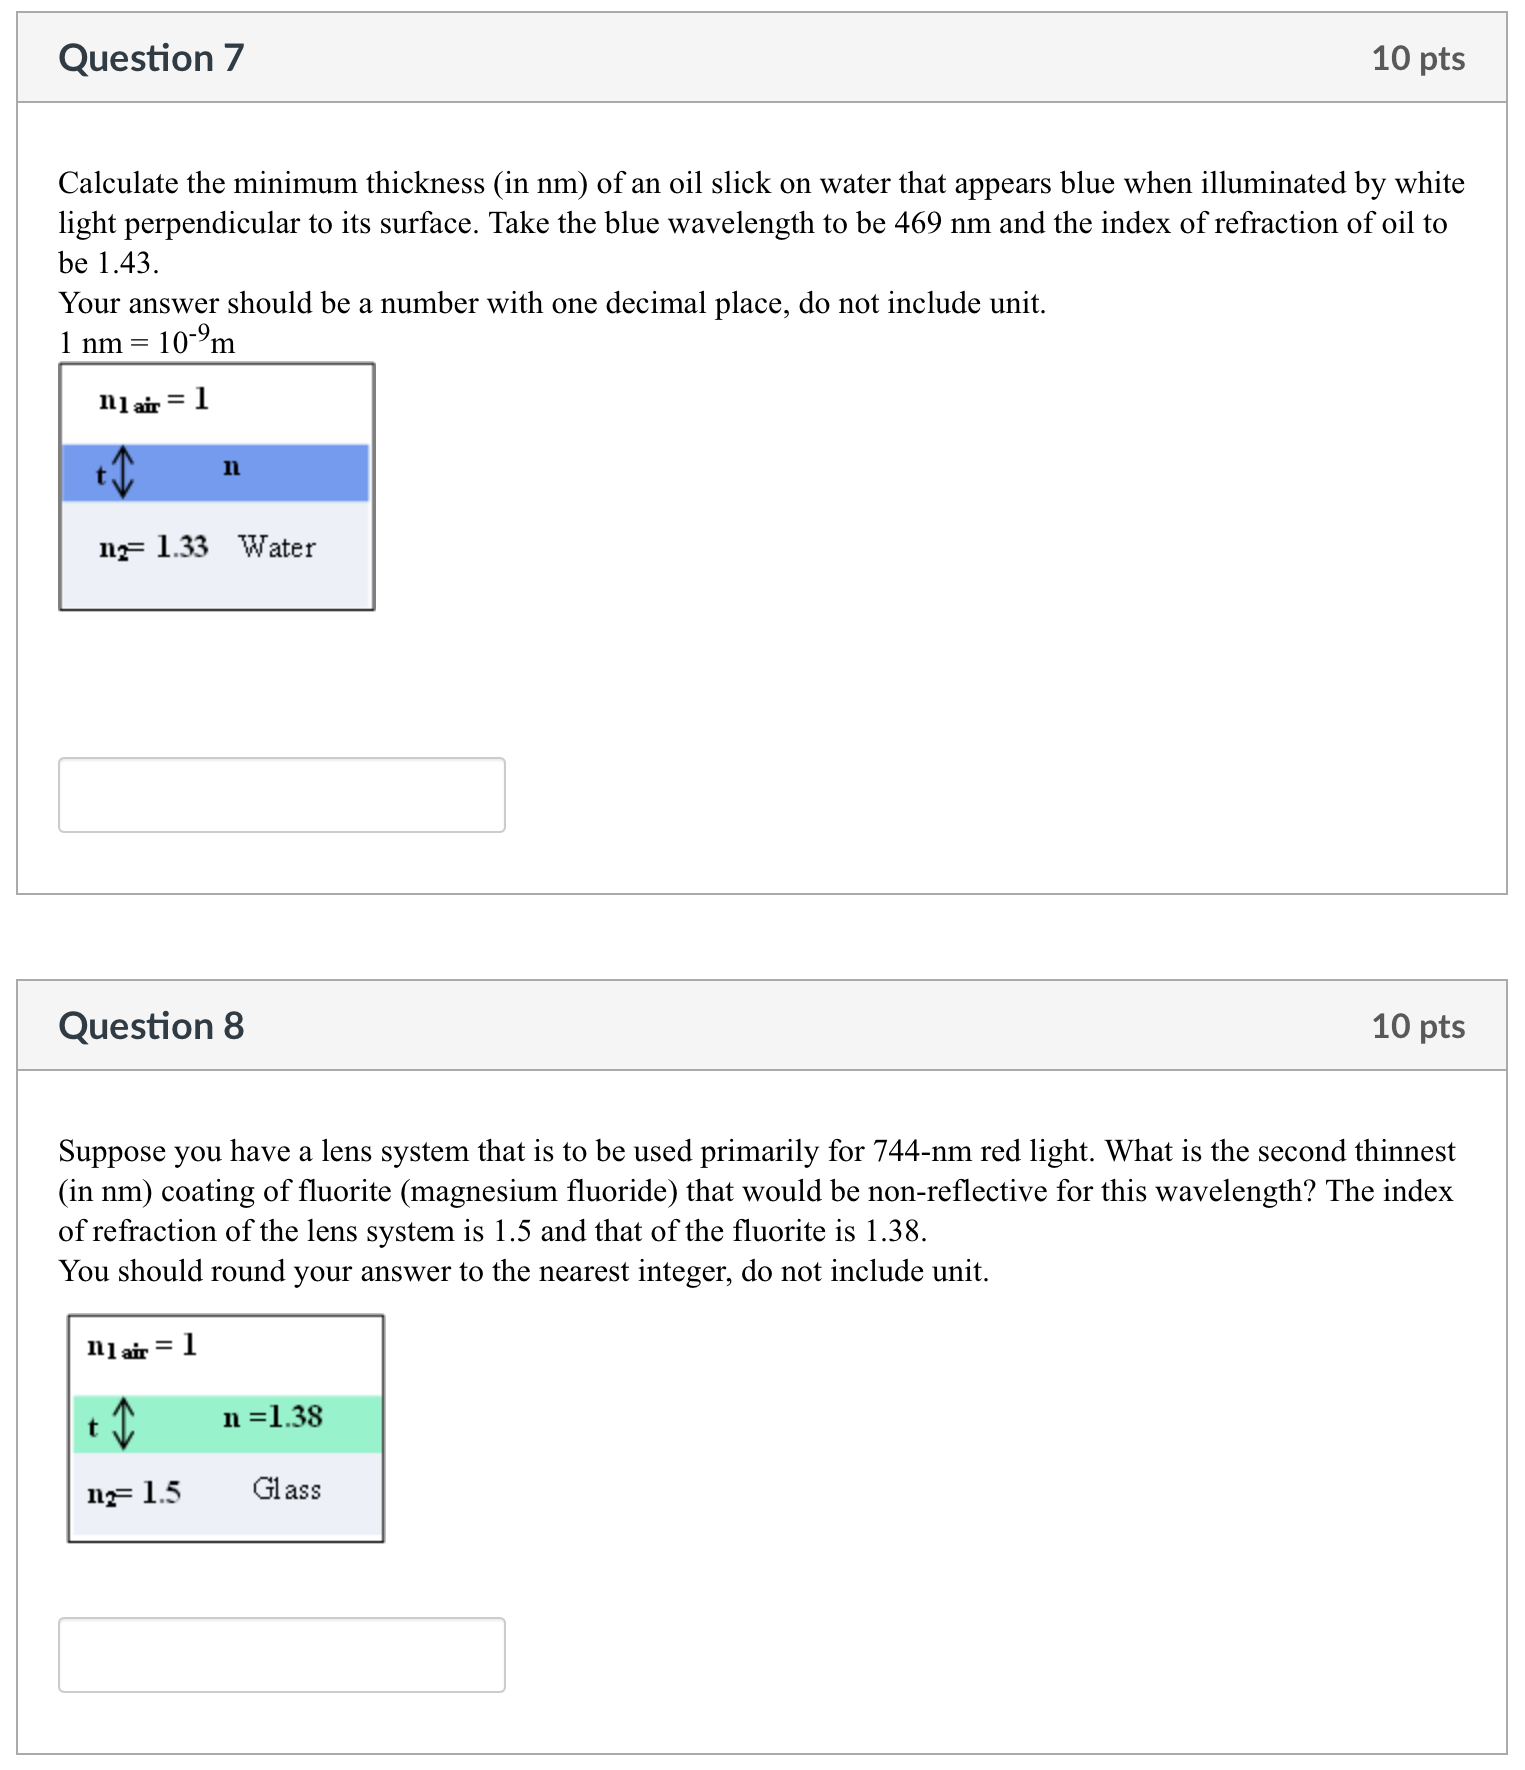Click the 10 pts label for Question 7
Screen dimensions: 1525x1770
point(1420,58)
